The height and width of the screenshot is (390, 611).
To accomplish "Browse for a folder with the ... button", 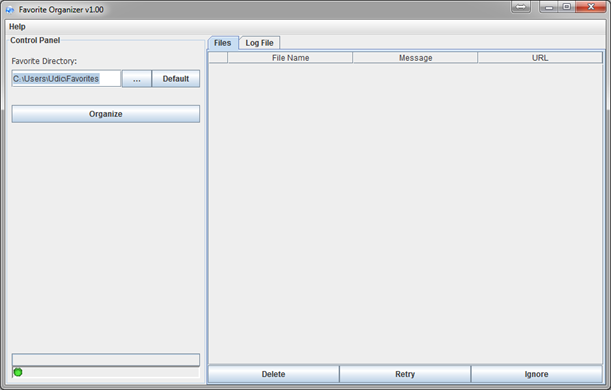I will point(137,79).
